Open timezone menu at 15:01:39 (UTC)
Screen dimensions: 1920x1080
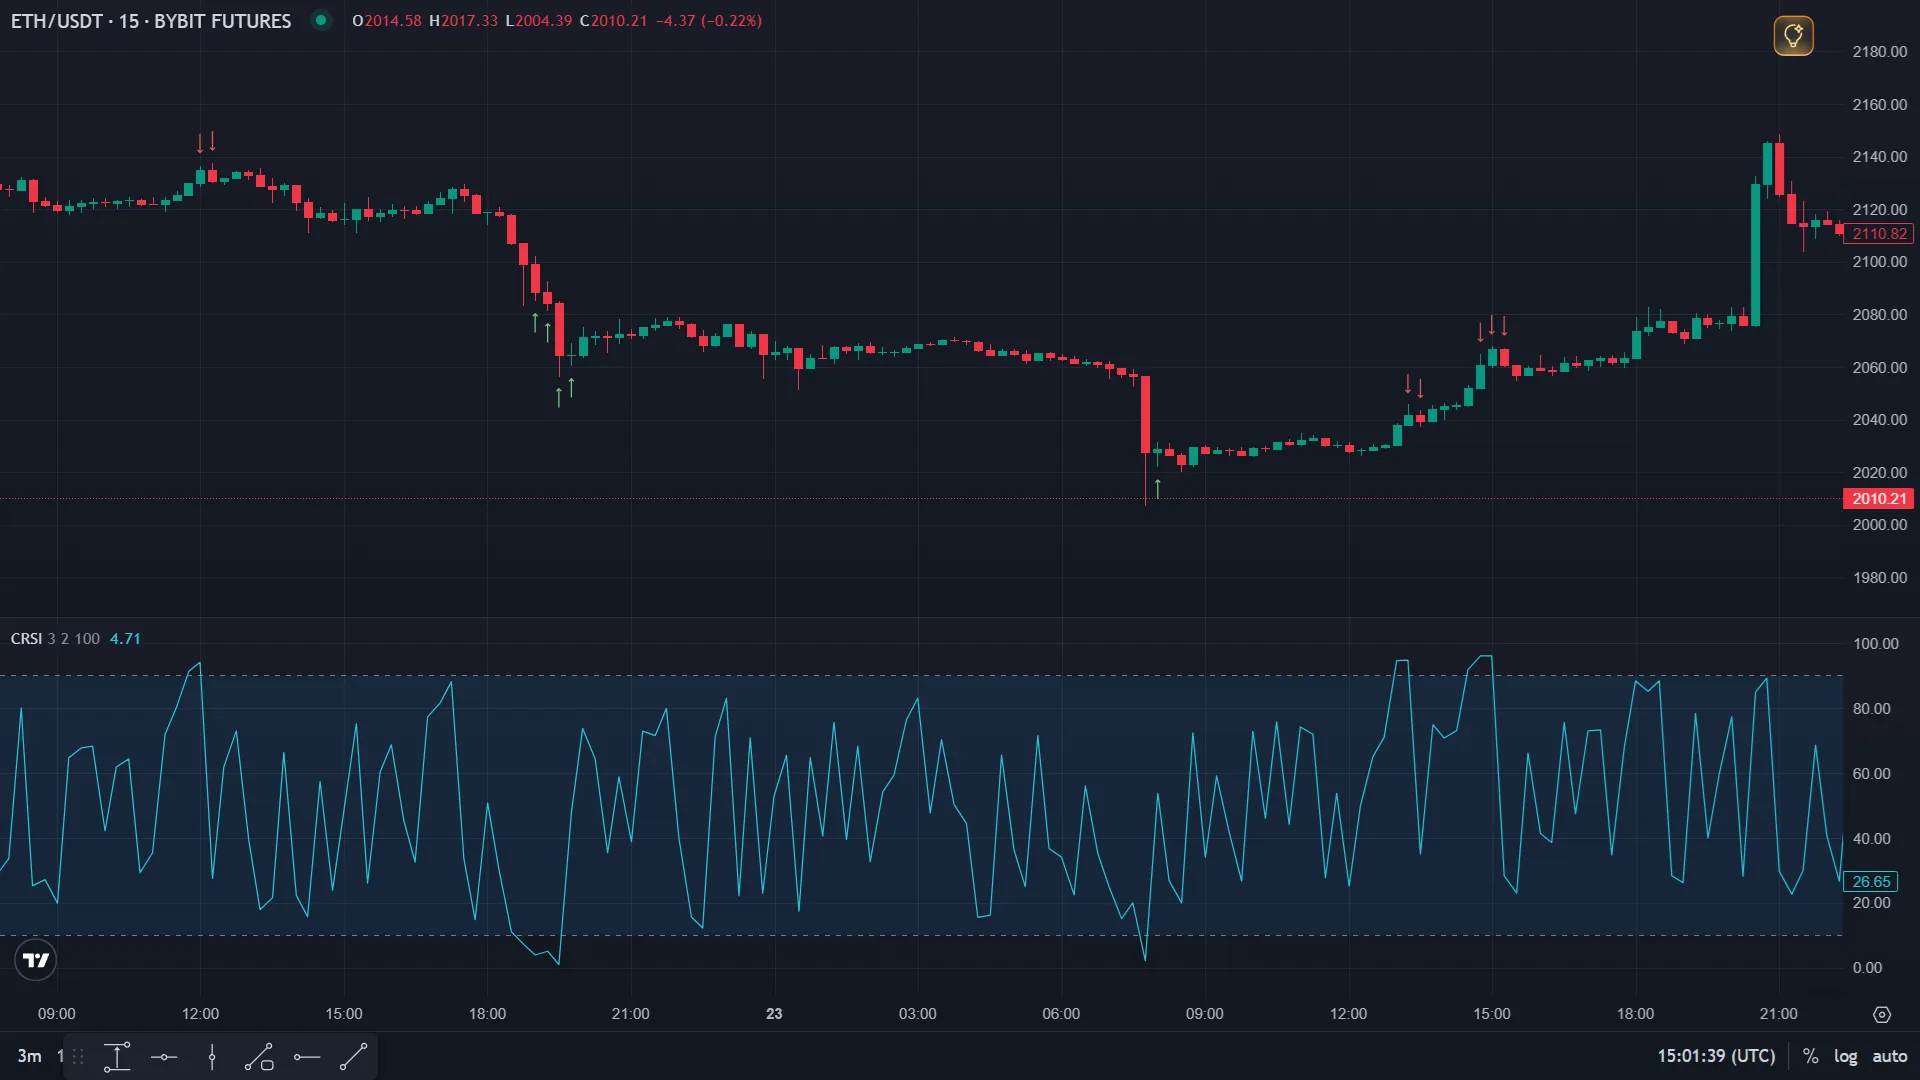[x=1716, y=1056]
